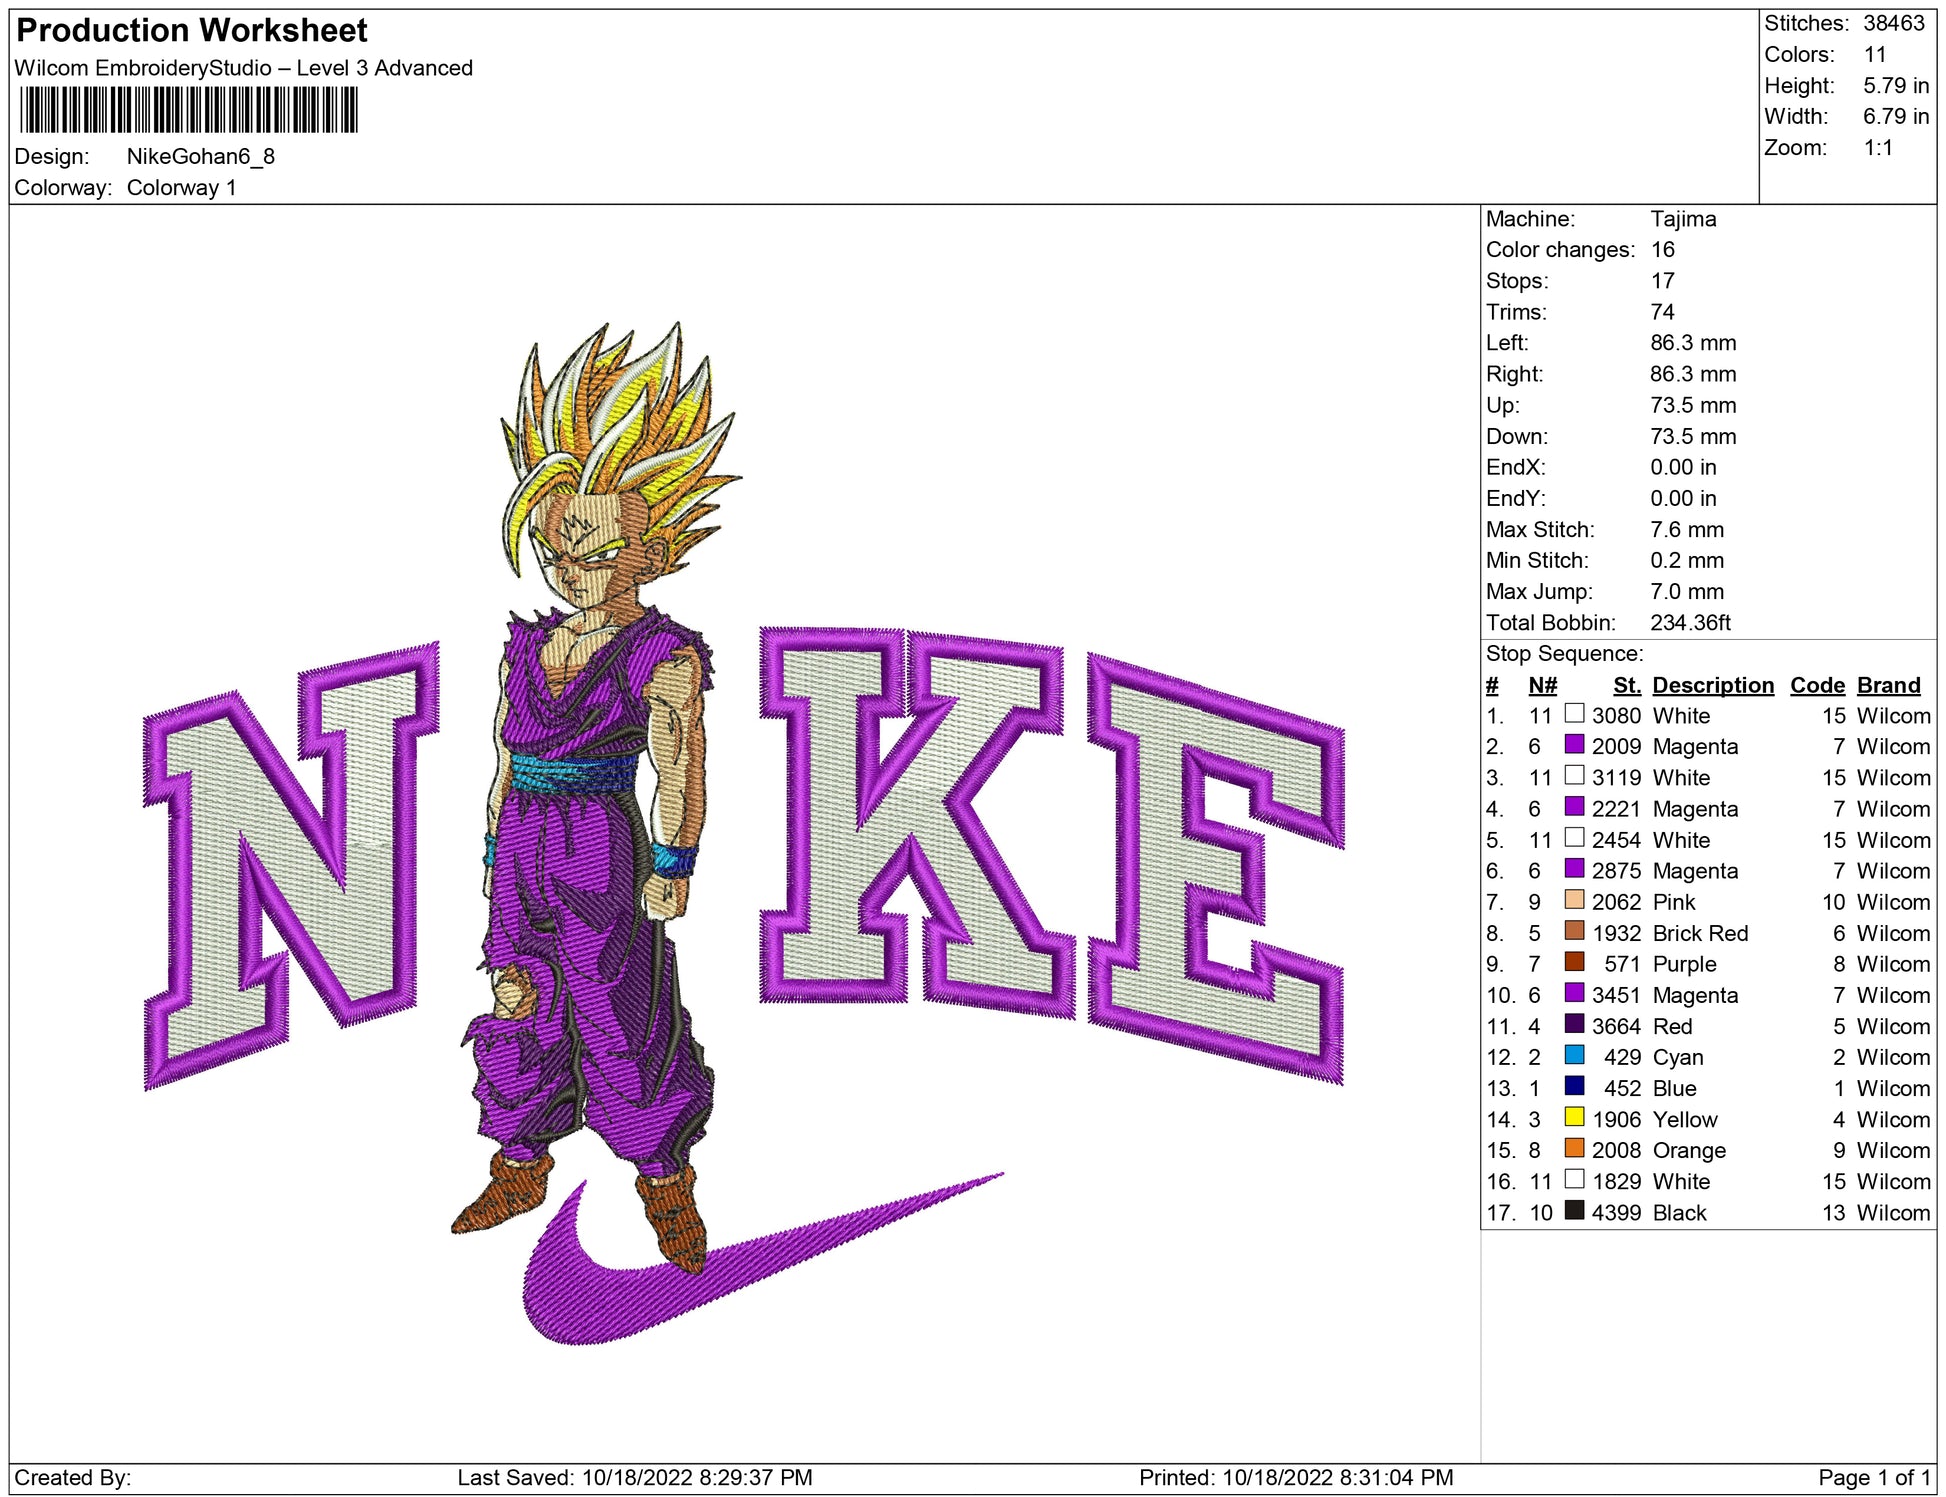Click the design name NikeGohan6_8

[200, 156]
